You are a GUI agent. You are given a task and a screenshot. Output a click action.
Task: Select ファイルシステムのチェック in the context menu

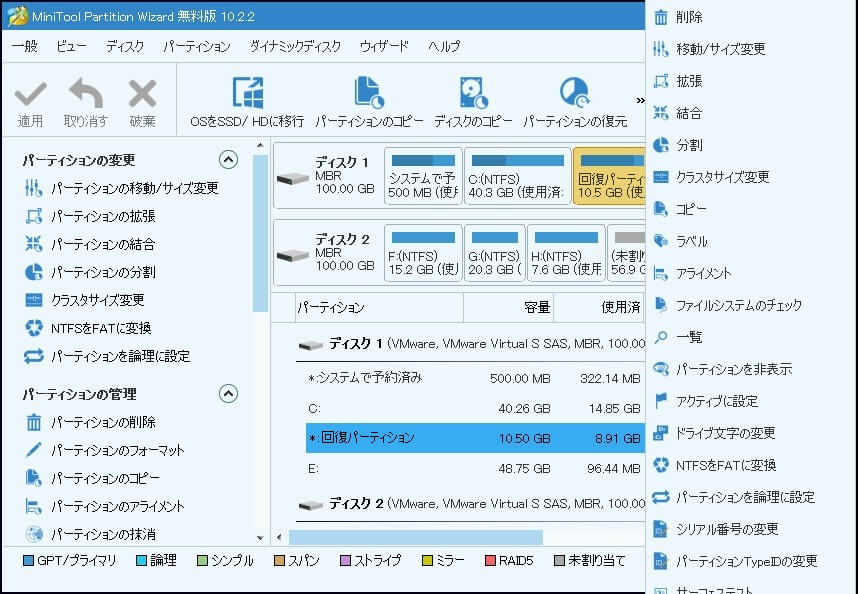[x=728, y=305]
